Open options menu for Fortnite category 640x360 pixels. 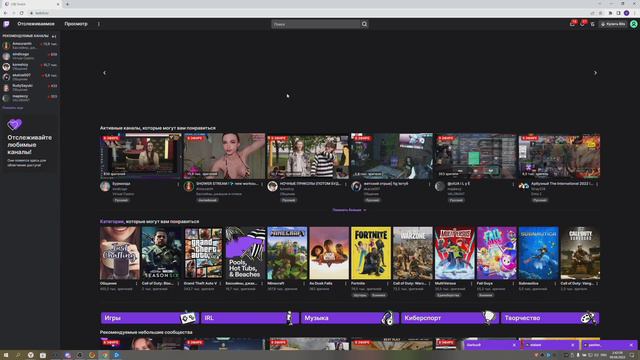(x=388, y=283)
